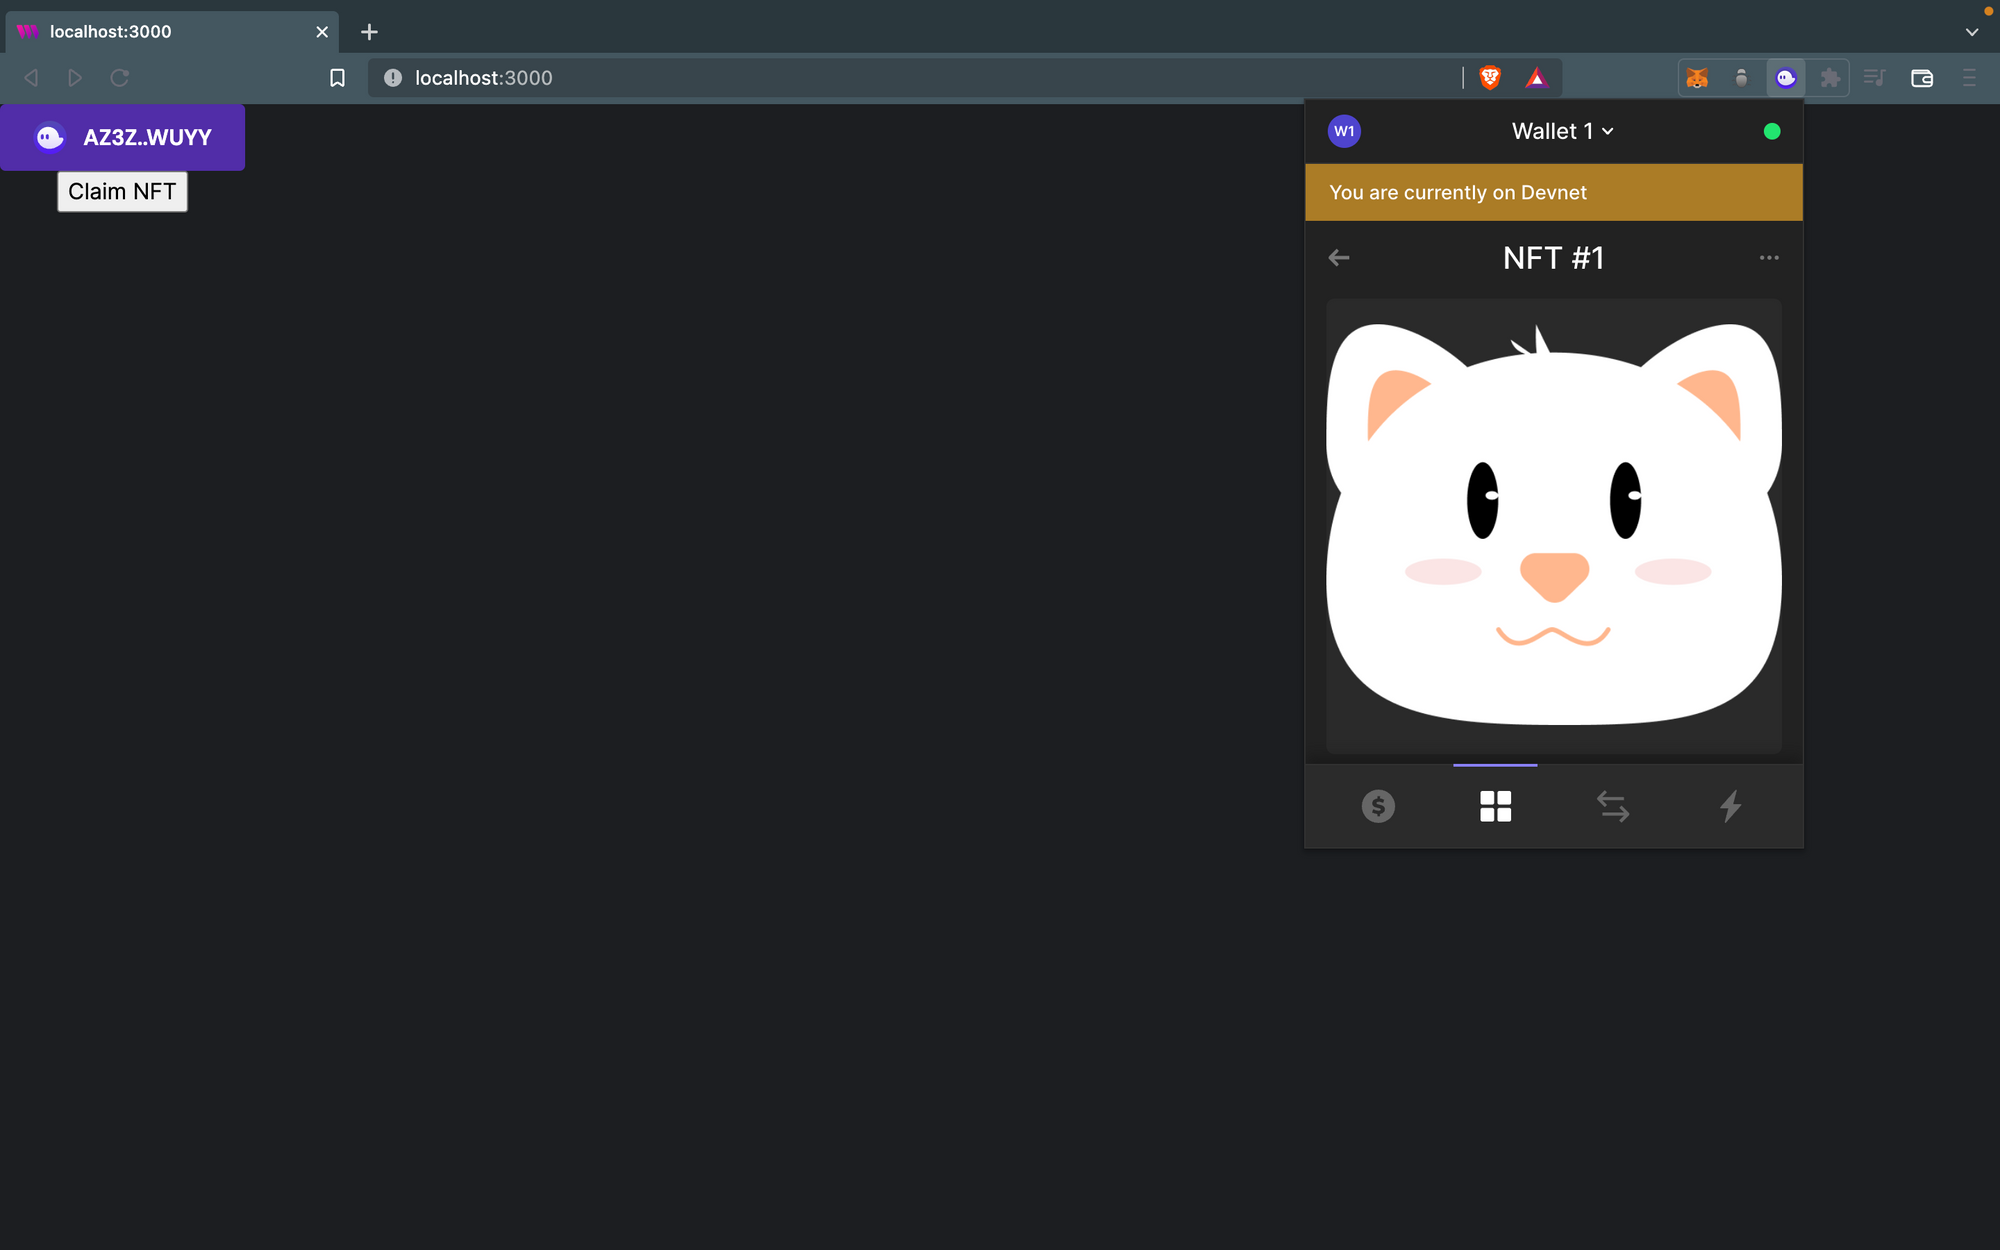Viewport: 2000px width, 1250px height.
Task: Open the playlist toolbar icon
Action: [1875, 78]
